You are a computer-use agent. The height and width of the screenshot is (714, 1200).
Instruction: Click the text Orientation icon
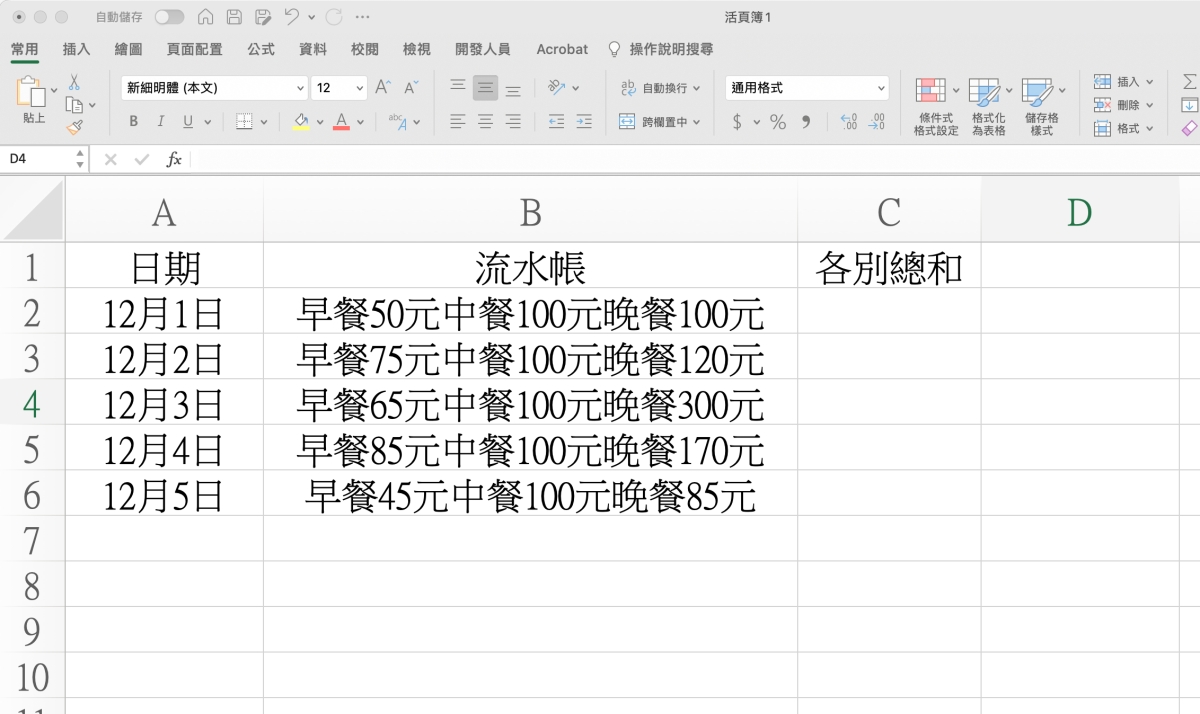pyautogui.click(x=558, y=88)
